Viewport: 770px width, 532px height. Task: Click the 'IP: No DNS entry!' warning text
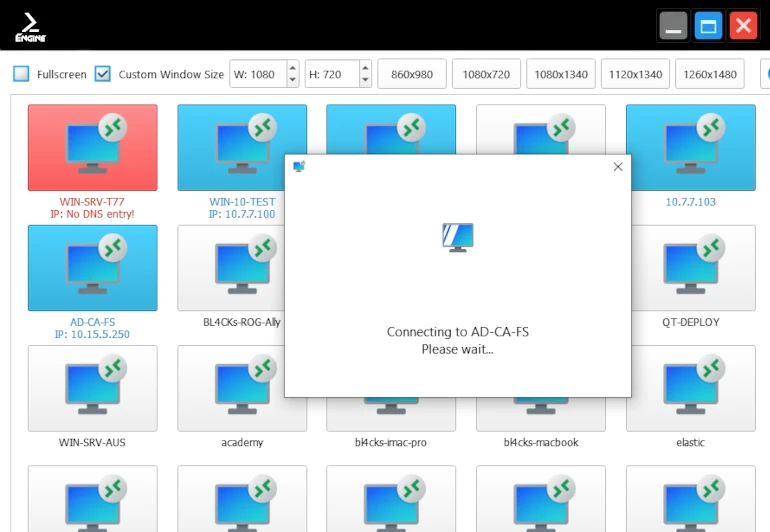[92, 214]
